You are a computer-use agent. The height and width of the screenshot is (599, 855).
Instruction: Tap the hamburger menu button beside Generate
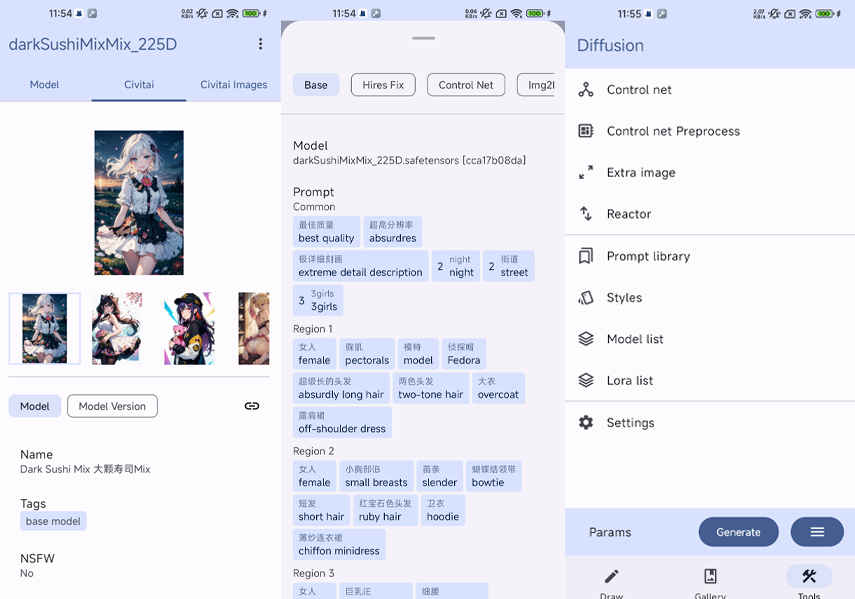817,532
